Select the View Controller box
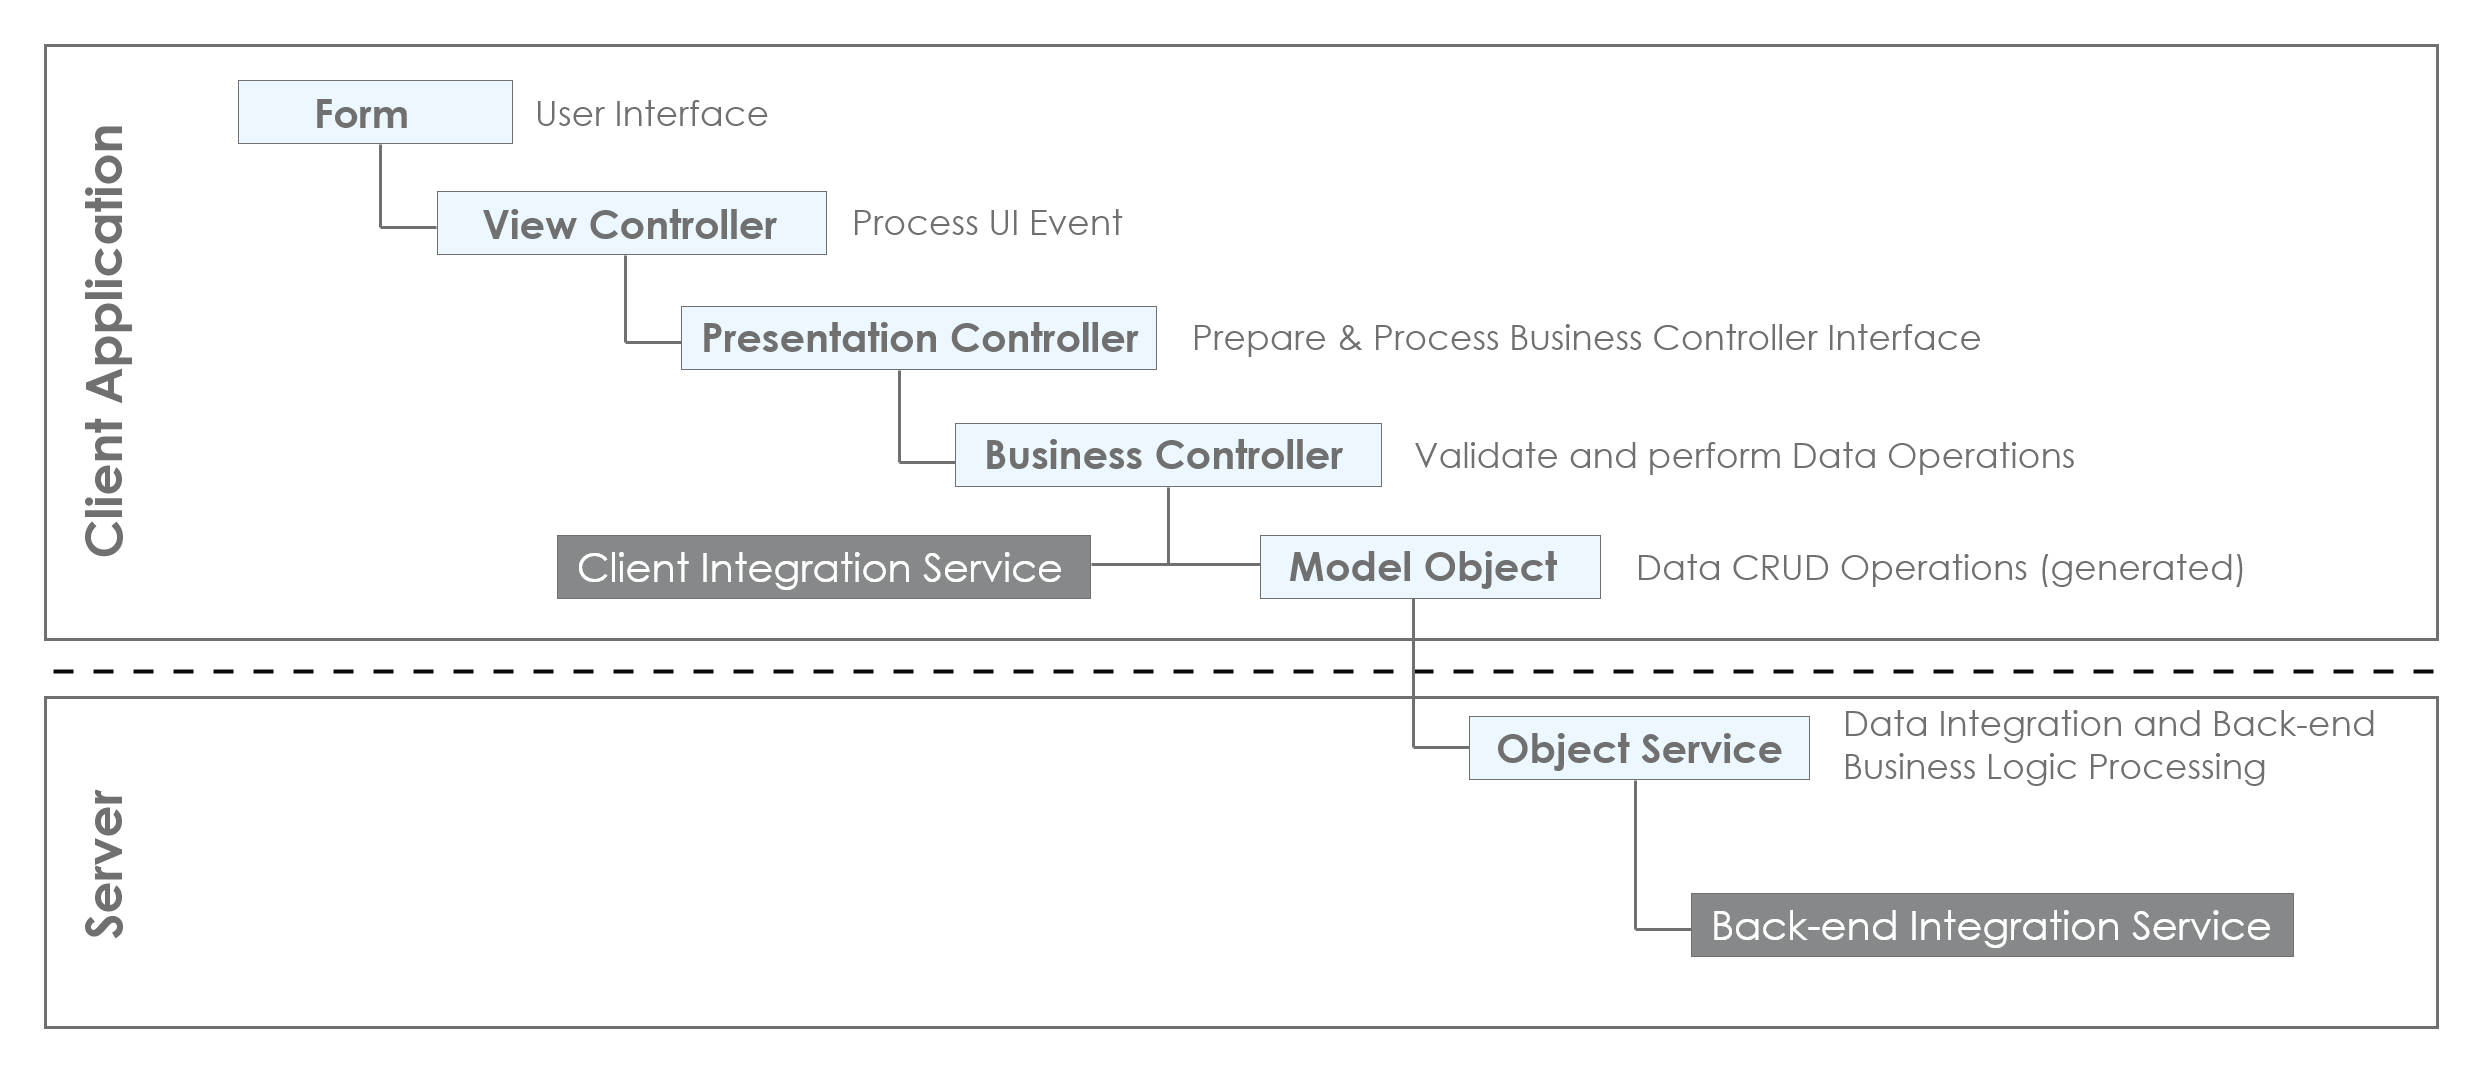 (x=631, y=223)
